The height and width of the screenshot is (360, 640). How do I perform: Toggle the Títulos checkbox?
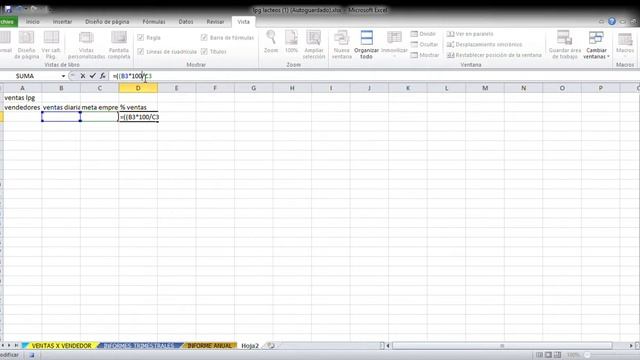pyautogui.click(x=204, y=51)
